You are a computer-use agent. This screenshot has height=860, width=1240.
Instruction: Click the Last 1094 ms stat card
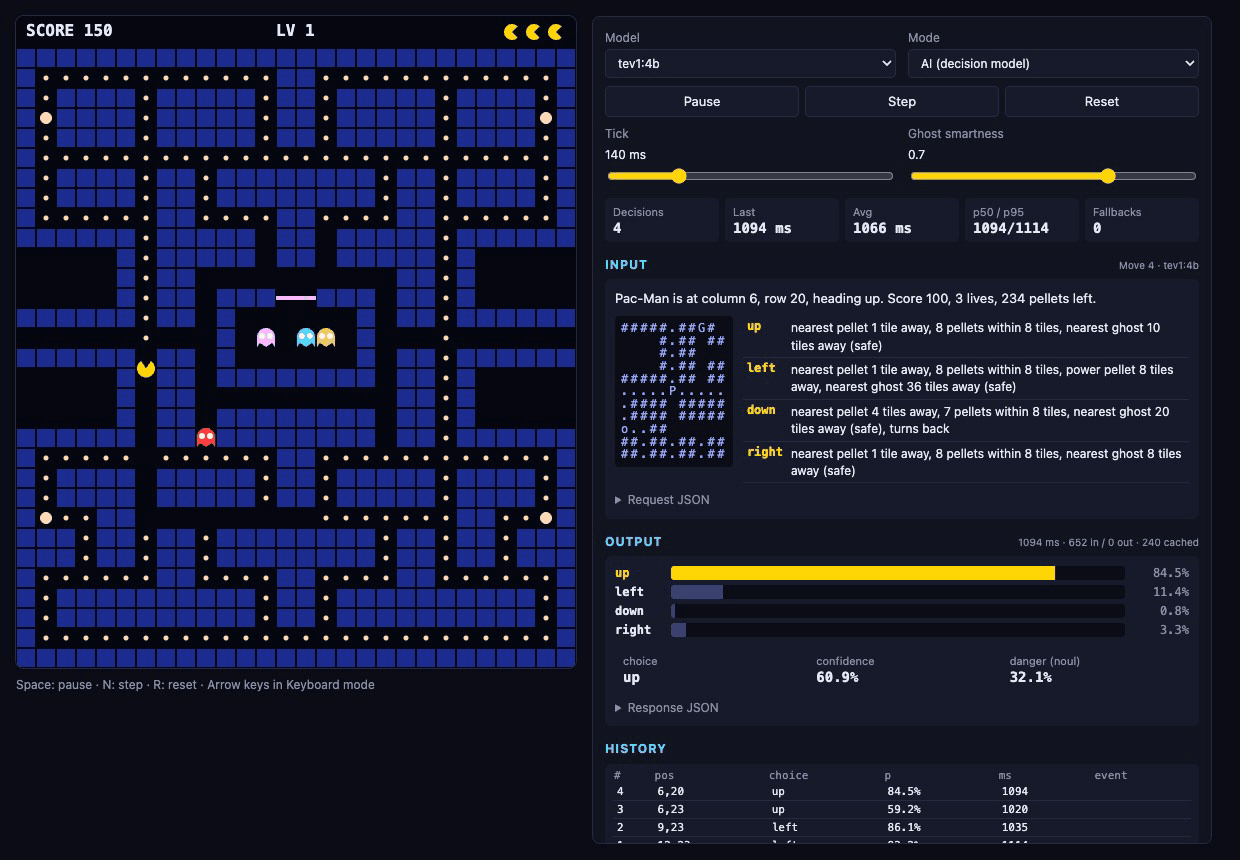point(782,220)
